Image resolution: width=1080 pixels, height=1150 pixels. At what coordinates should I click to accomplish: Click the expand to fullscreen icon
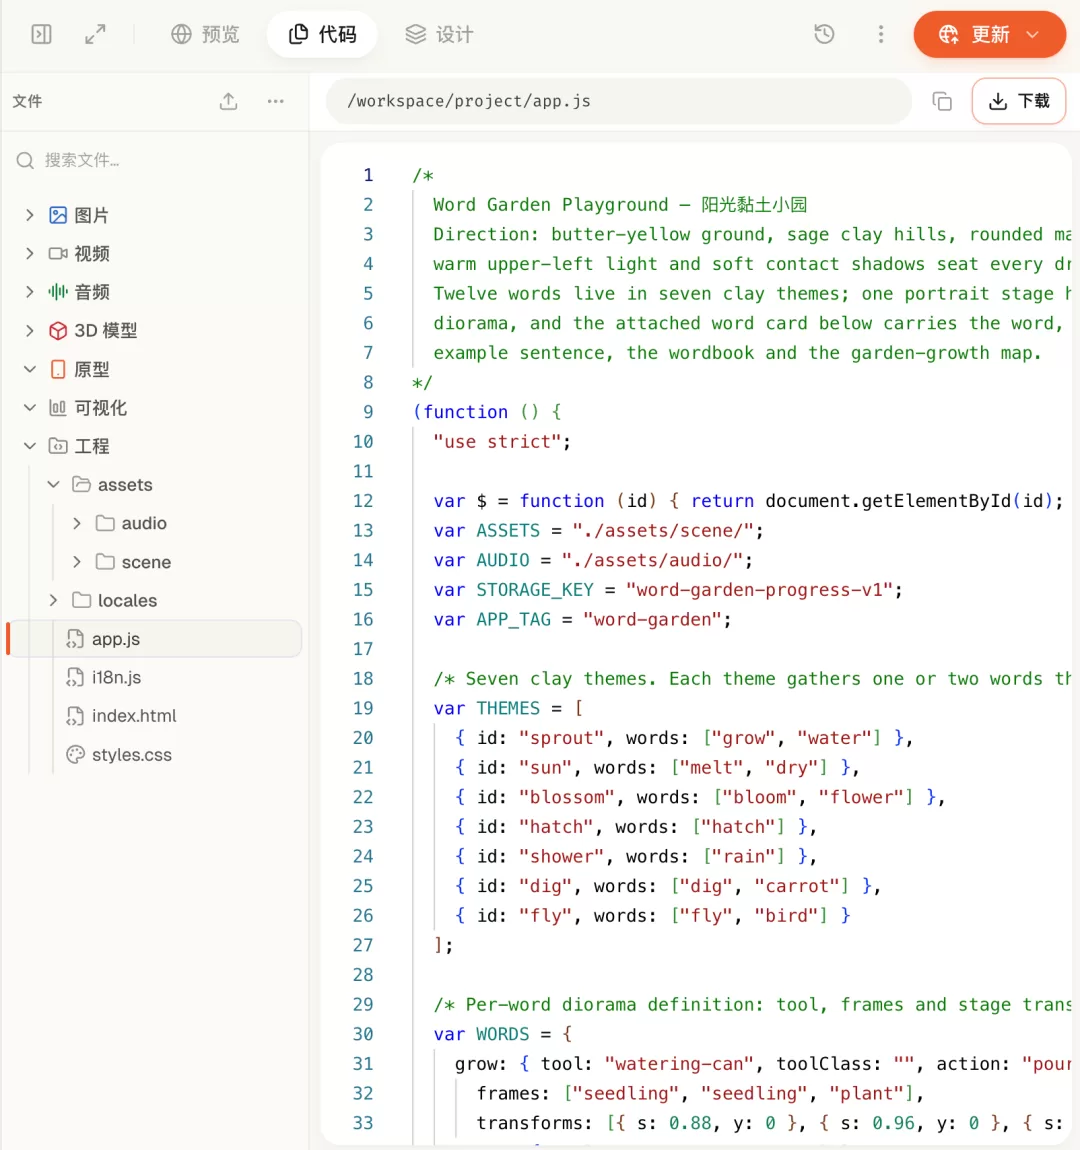95,34
